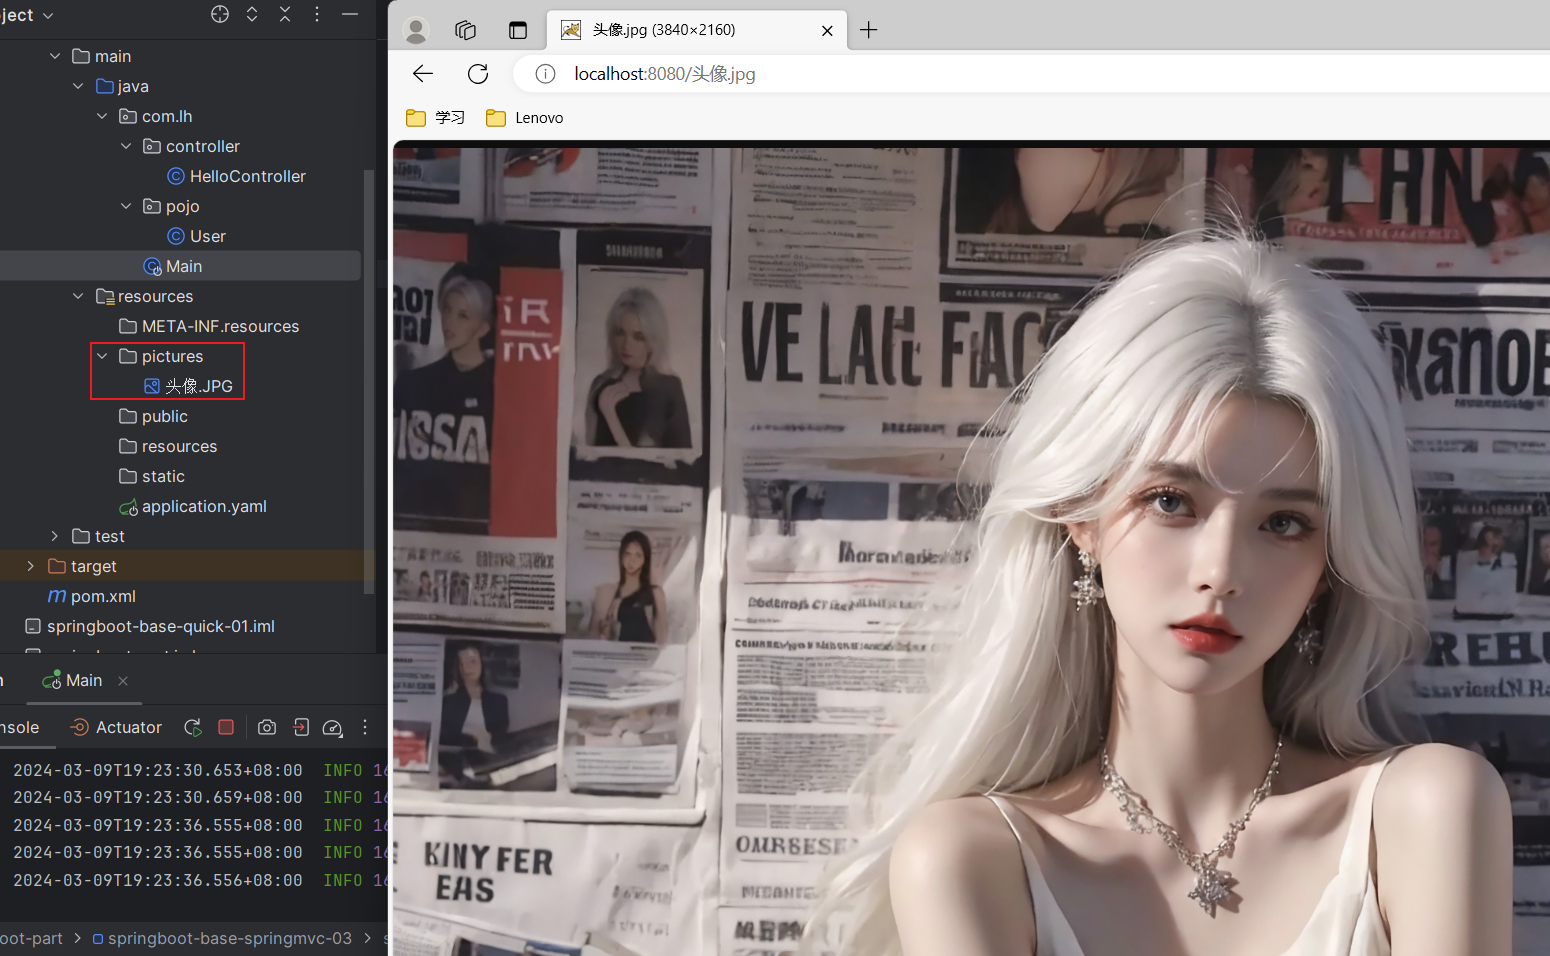
Task: Click project tree vertical scrollbar
Action: pyautogui.click(x=369, y=380)
